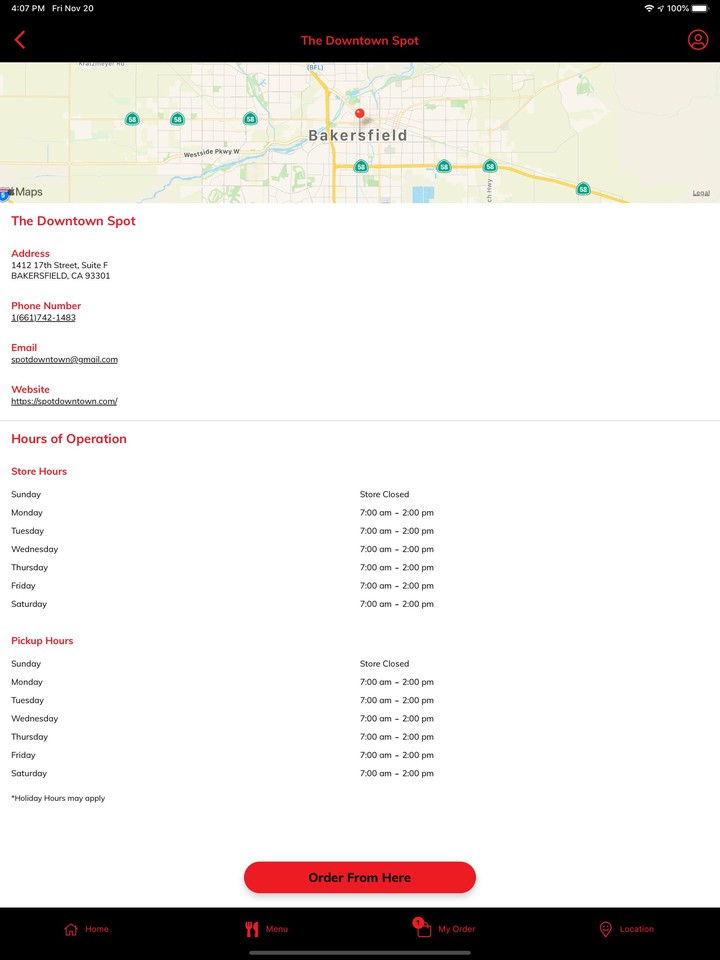This screenshot has width=720, height=960.
Task: Email spotdowntown@gmail.com
Action: (64, 360)
